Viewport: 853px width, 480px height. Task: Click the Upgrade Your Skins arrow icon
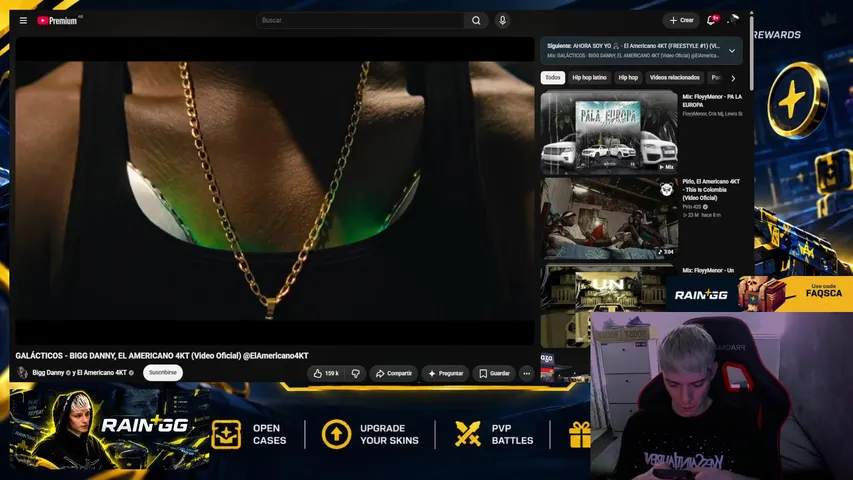336,434
